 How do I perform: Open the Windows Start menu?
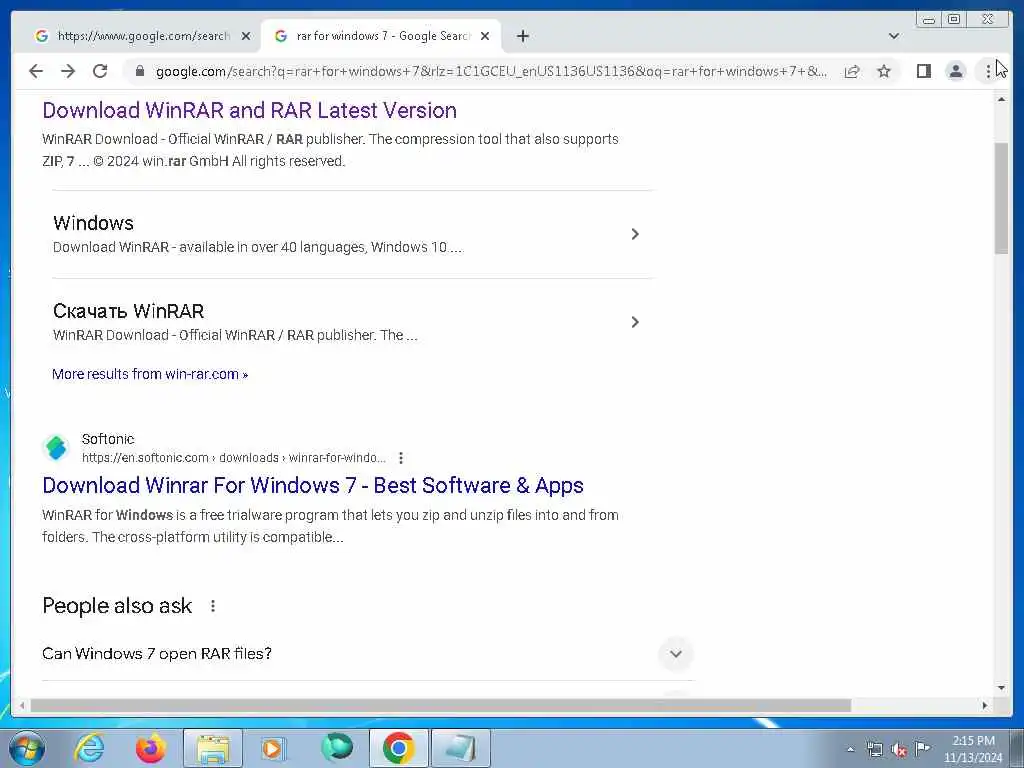coord(27,748)
